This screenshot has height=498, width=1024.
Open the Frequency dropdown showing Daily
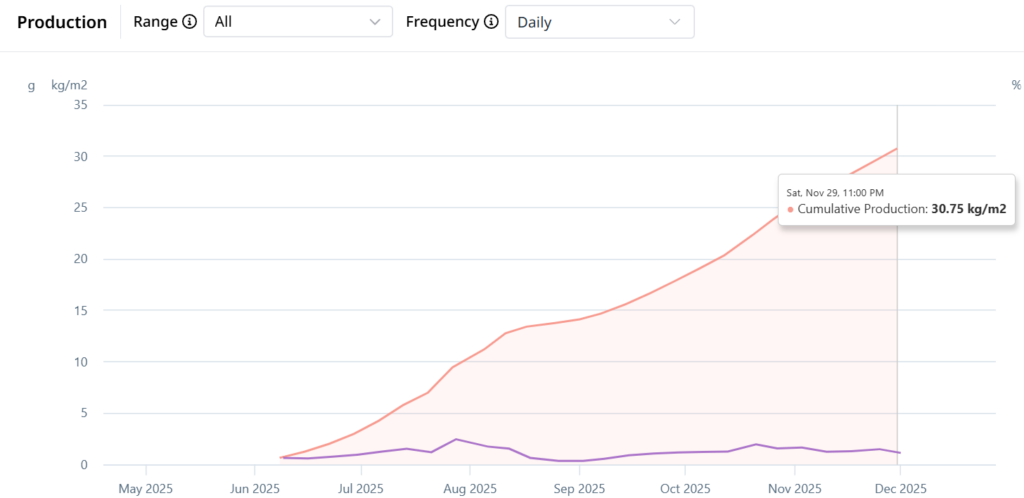(598, 22)
